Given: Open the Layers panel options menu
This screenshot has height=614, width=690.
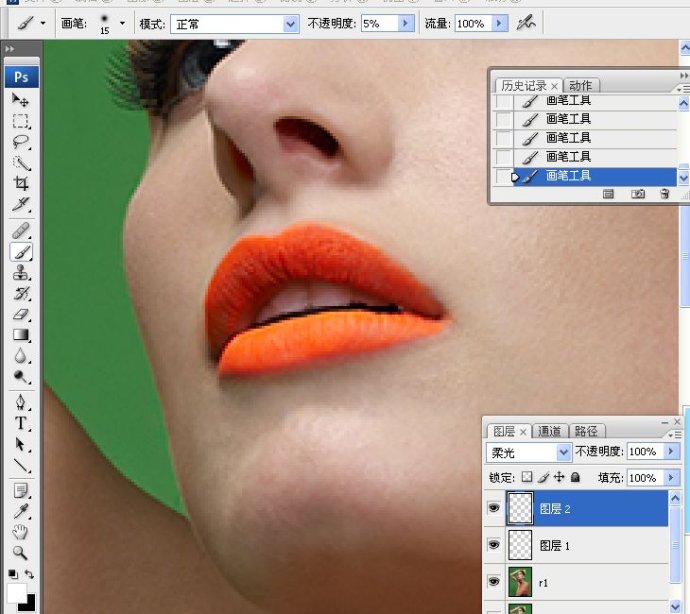Looking at the screenshot, I should pyautogui.click(x=676, y=435).
